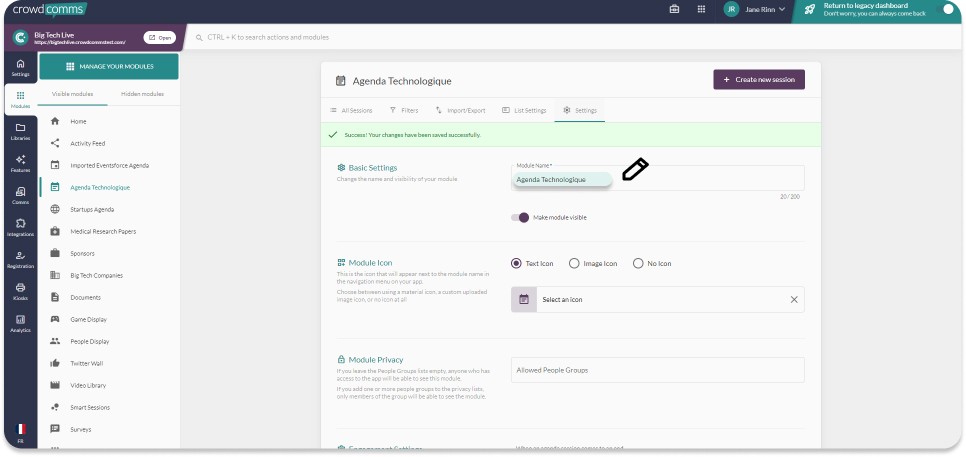Switch to the Hidden modules tab
This screenshot has height=457, width=966.
143,94
